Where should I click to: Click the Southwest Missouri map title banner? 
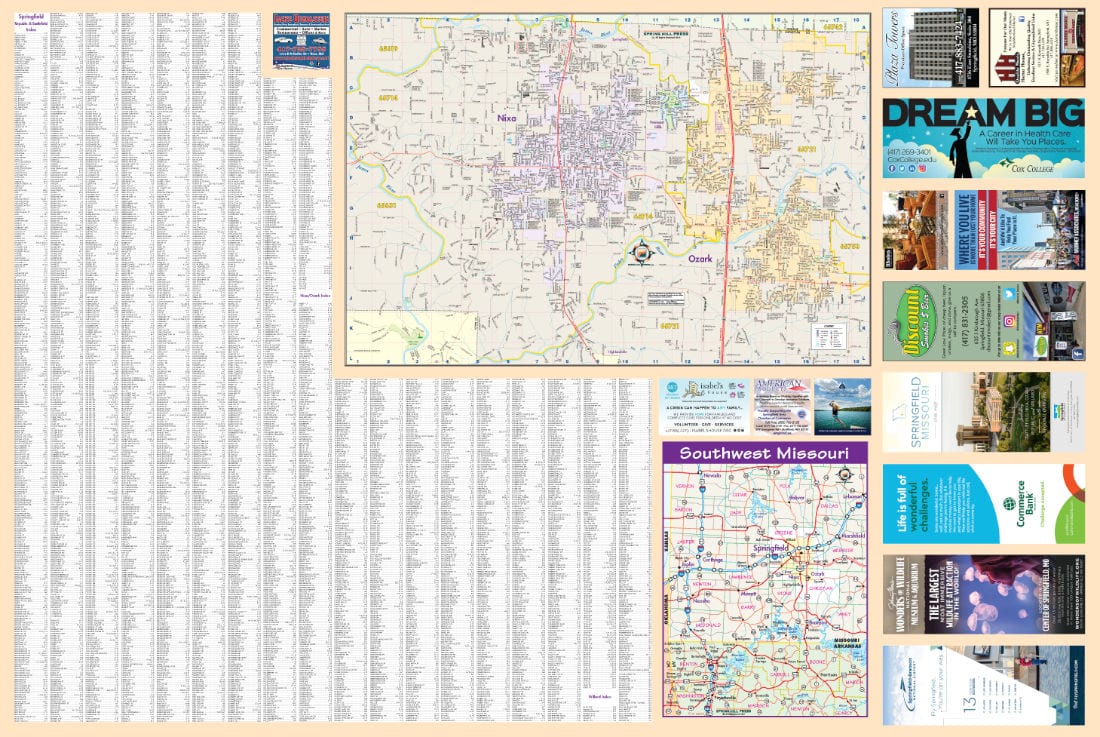765,452
